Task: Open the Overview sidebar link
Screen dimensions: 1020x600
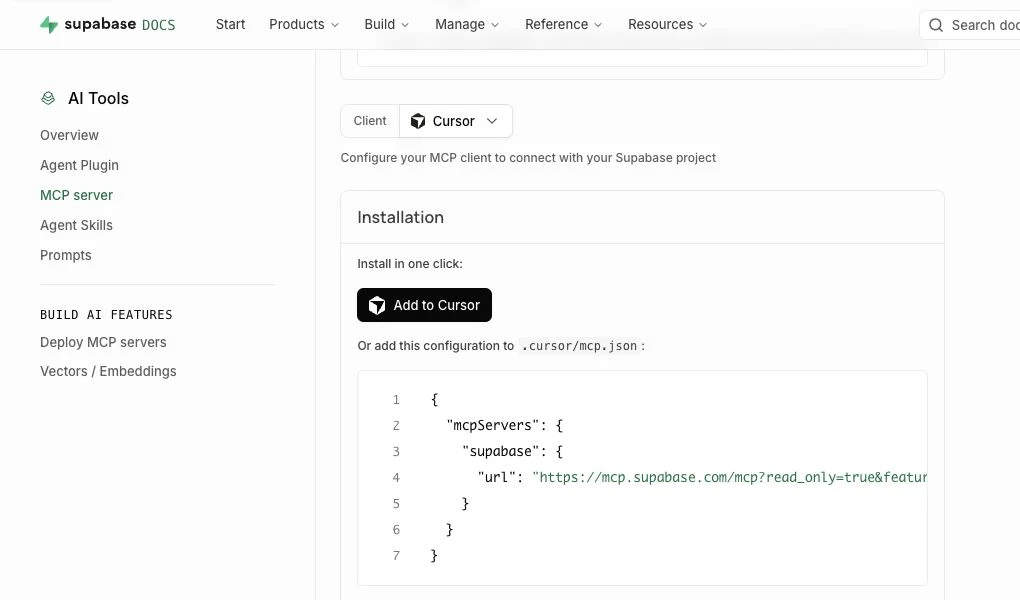Action: 69,135
